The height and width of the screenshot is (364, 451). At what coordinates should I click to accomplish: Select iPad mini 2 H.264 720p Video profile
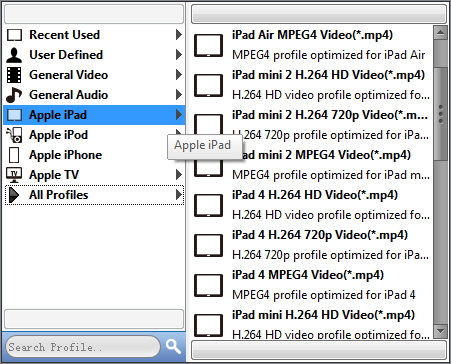coord(312,125)
